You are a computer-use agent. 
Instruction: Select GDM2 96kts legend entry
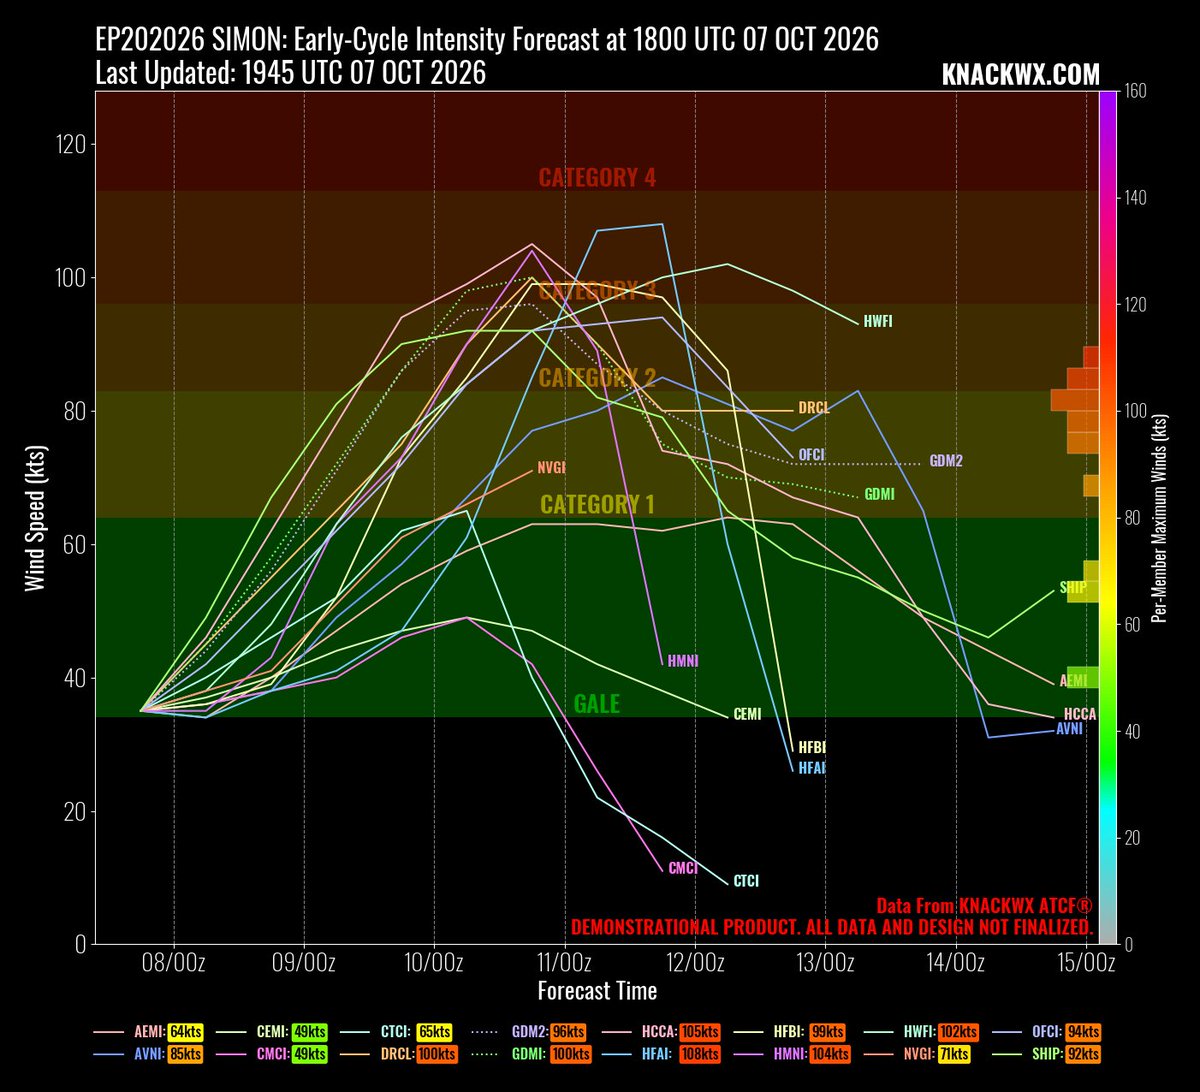point(528,1031)
